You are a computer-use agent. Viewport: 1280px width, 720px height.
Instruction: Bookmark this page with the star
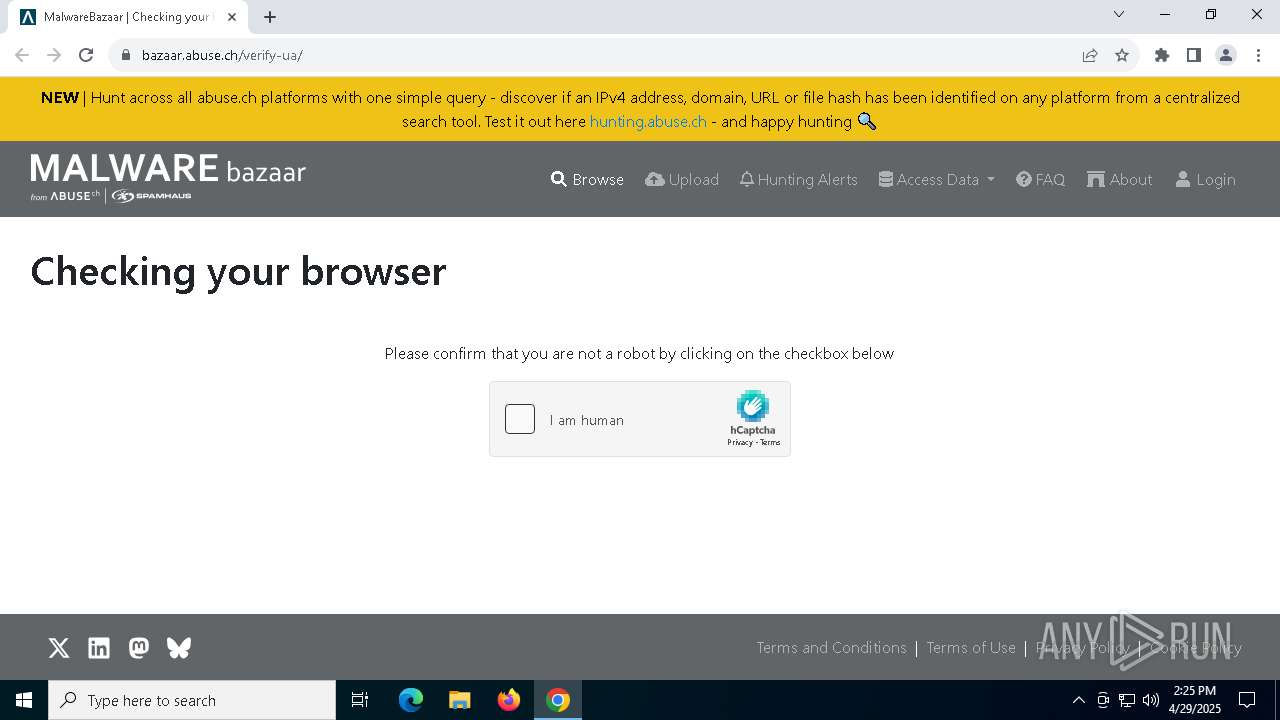(1122, 55)
